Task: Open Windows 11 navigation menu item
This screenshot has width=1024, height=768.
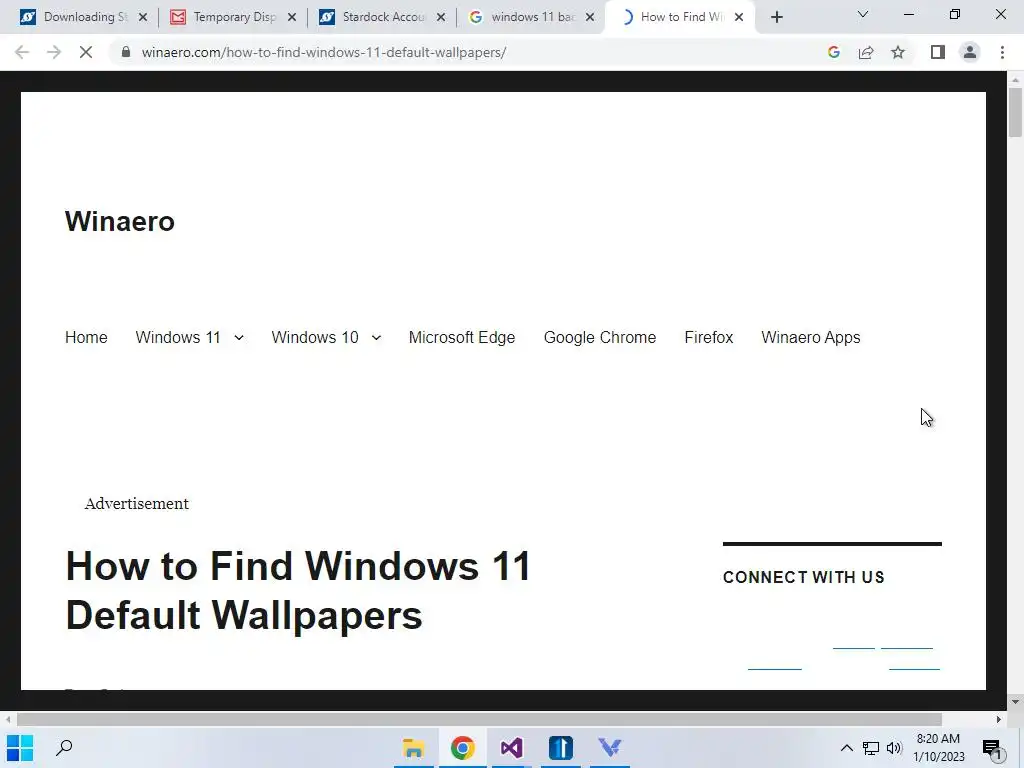Action: click(x=178, y=338)
